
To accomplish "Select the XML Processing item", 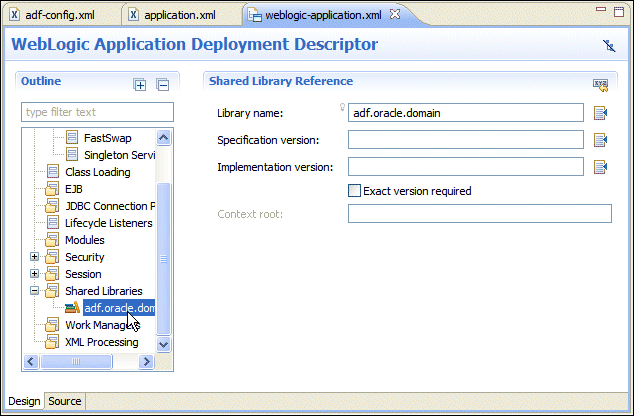I will [102, 342].
